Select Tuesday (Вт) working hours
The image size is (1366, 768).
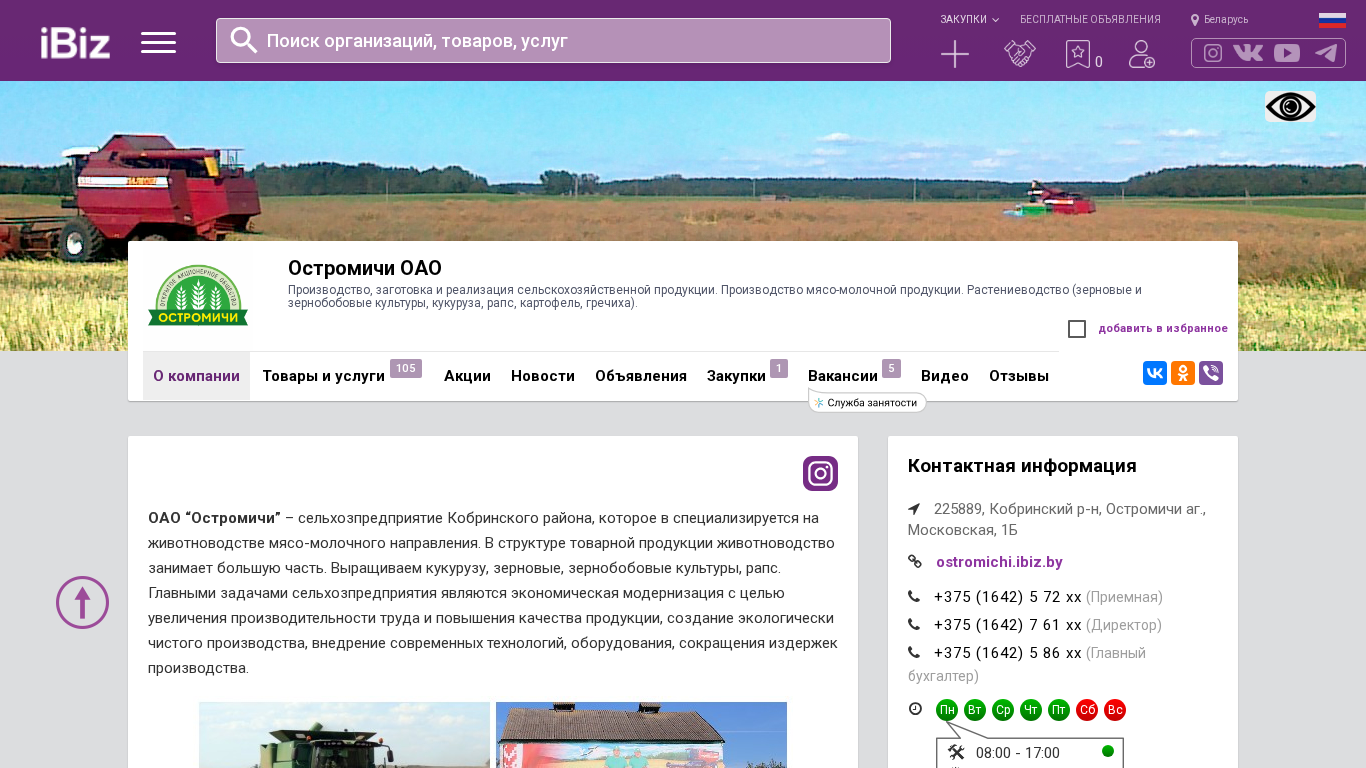pos(975,710)
